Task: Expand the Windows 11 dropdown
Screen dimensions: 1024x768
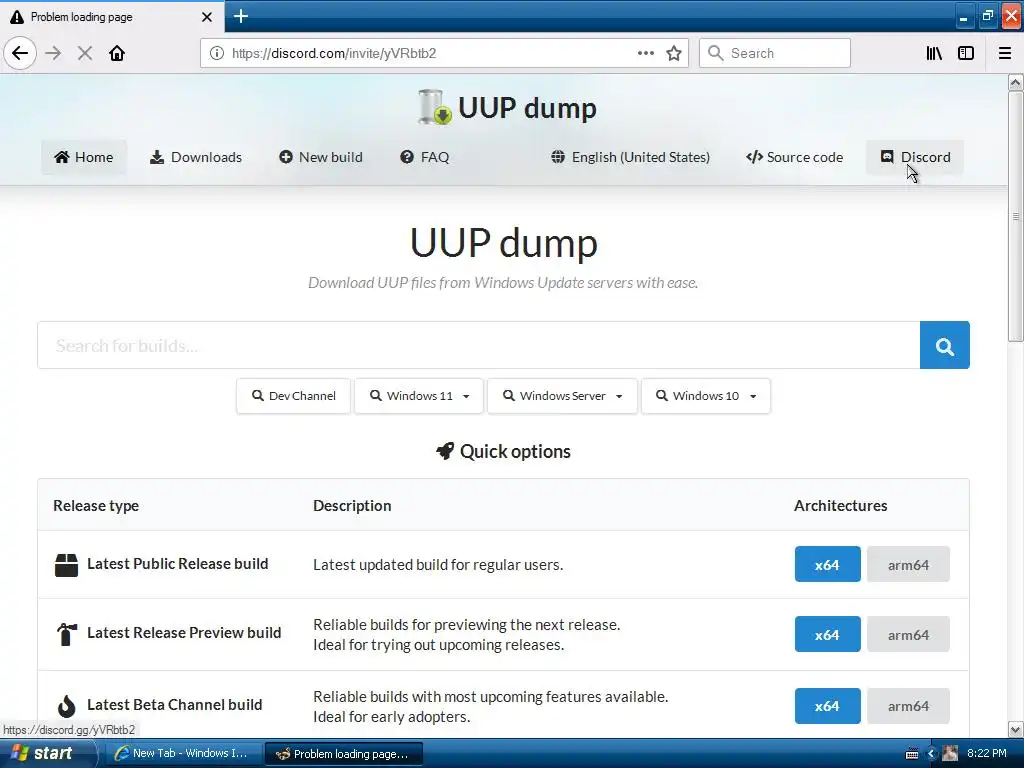Action: [419, 396]
